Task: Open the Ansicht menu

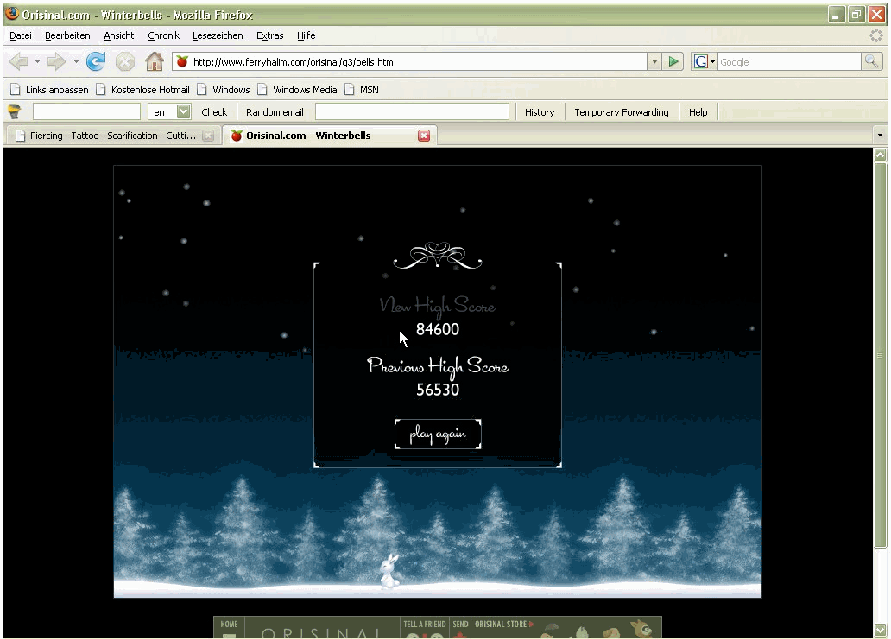Action: [119, 36]
